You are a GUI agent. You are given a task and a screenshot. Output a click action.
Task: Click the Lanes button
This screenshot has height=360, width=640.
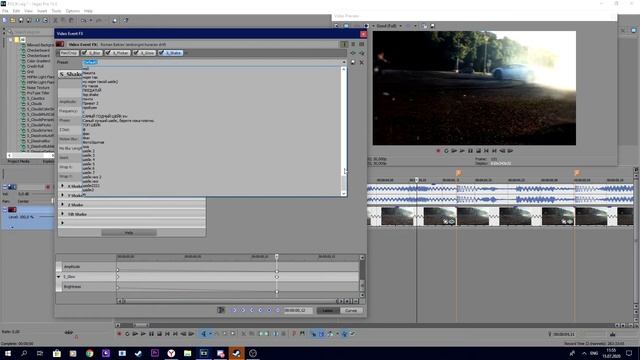pos(328,311)
